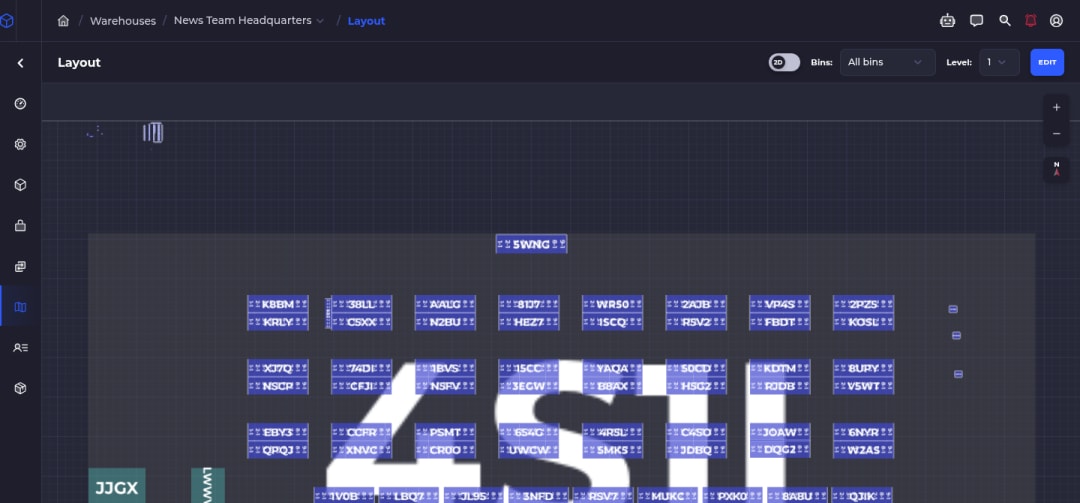1080x503 pixels.
Task: Open the Level selector dropdown
Action: coord(999,62)
